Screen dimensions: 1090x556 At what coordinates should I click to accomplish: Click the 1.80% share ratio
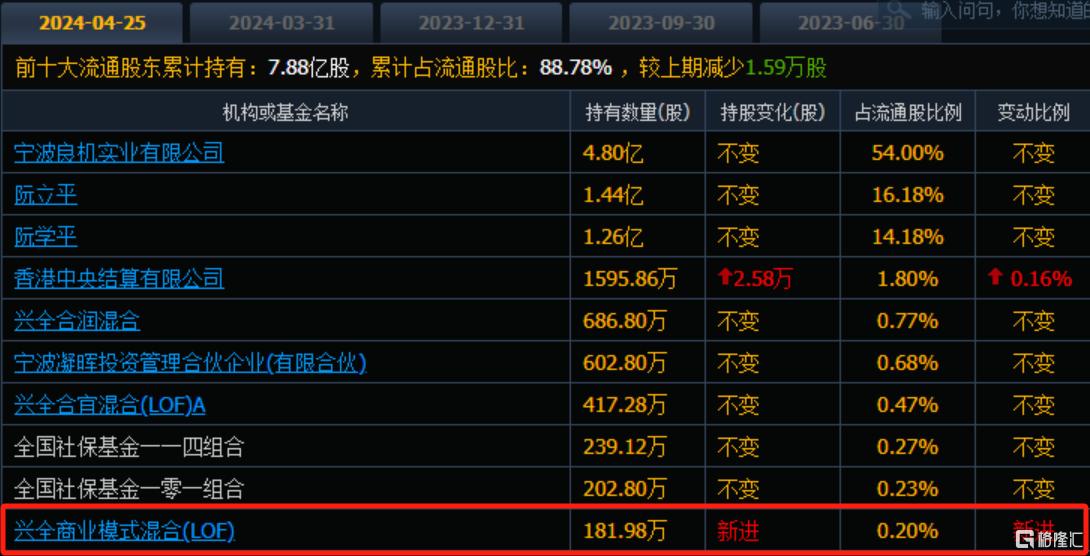908,279
